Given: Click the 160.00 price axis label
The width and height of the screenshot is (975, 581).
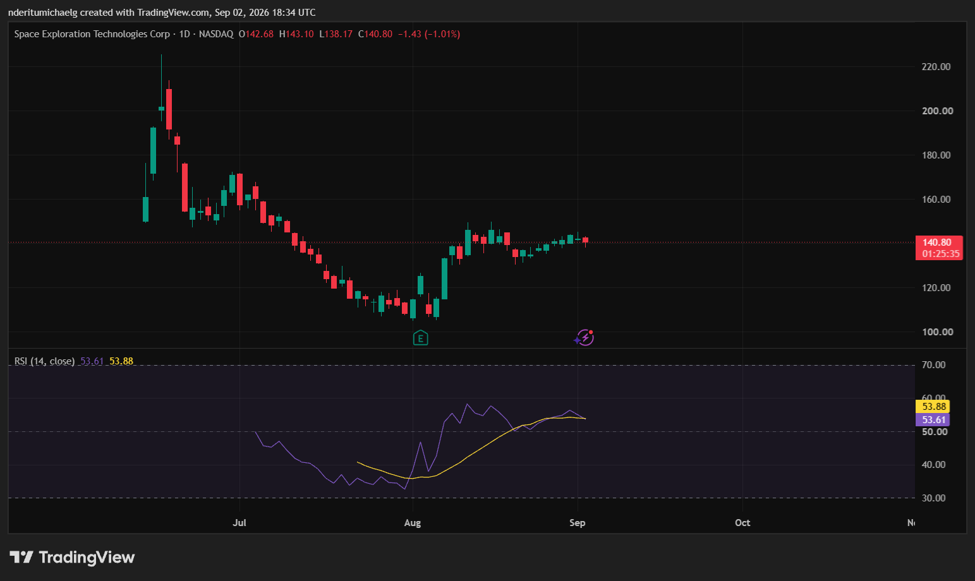Looking at the screenshot, I should point(936,199).
